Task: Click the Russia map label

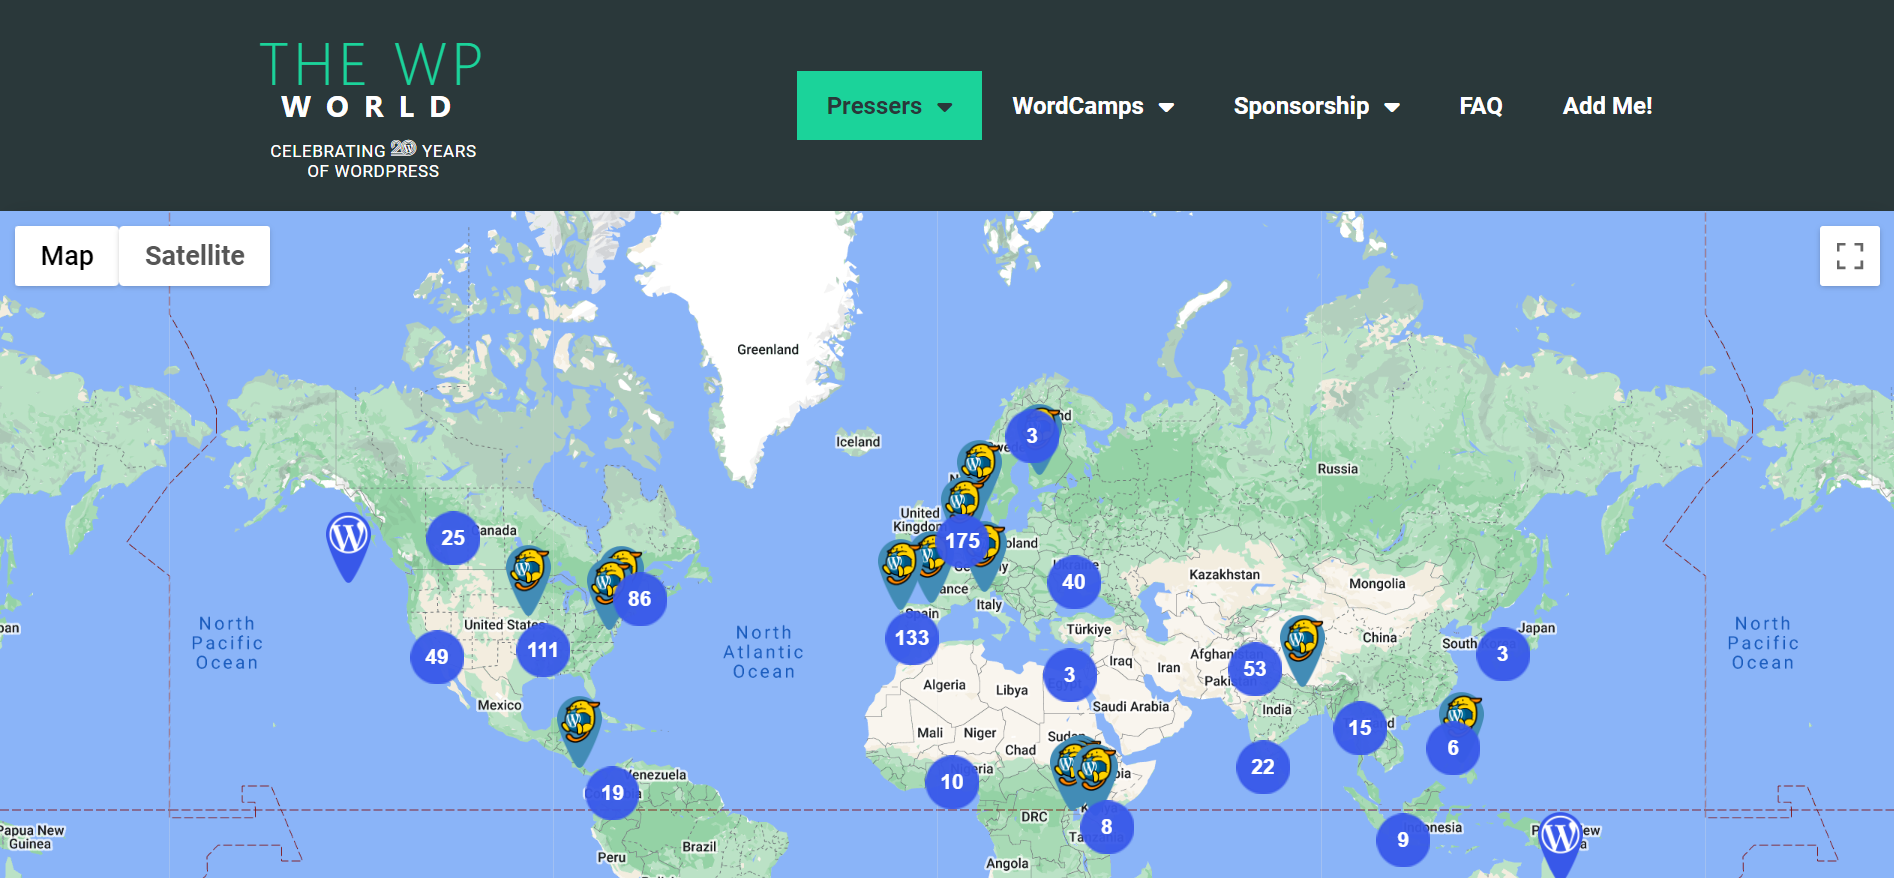Action: coord(1338,469)
